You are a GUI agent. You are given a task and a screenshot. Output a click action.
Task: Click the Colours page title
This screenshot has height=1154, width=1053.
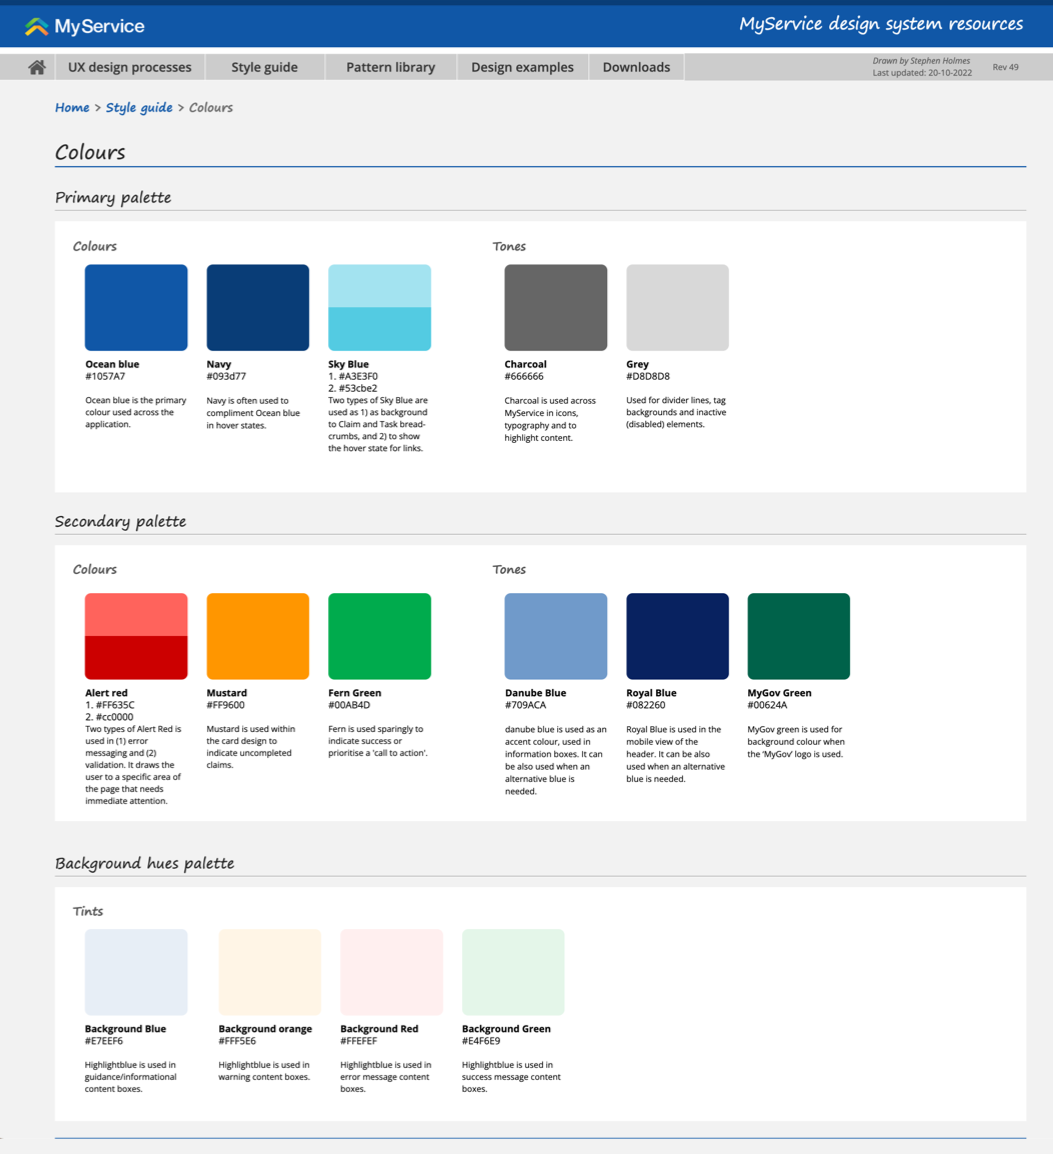(x=91, y=152)
